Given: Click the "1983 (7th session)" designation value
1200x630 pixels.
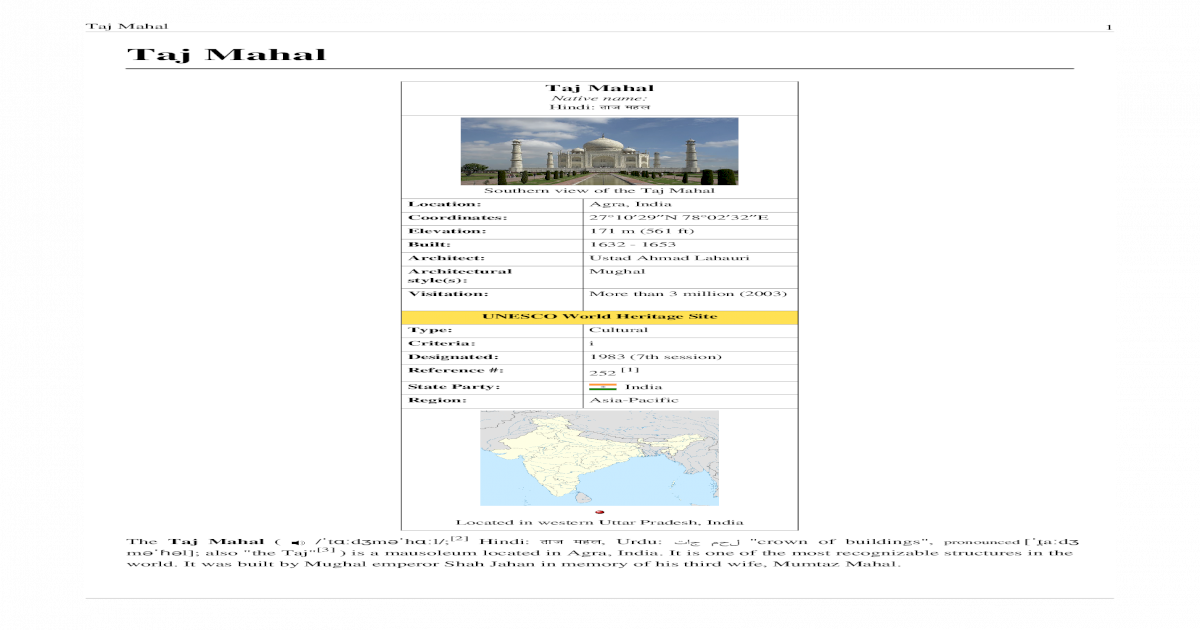Looking at the screenshot, I should click(655, 357).
